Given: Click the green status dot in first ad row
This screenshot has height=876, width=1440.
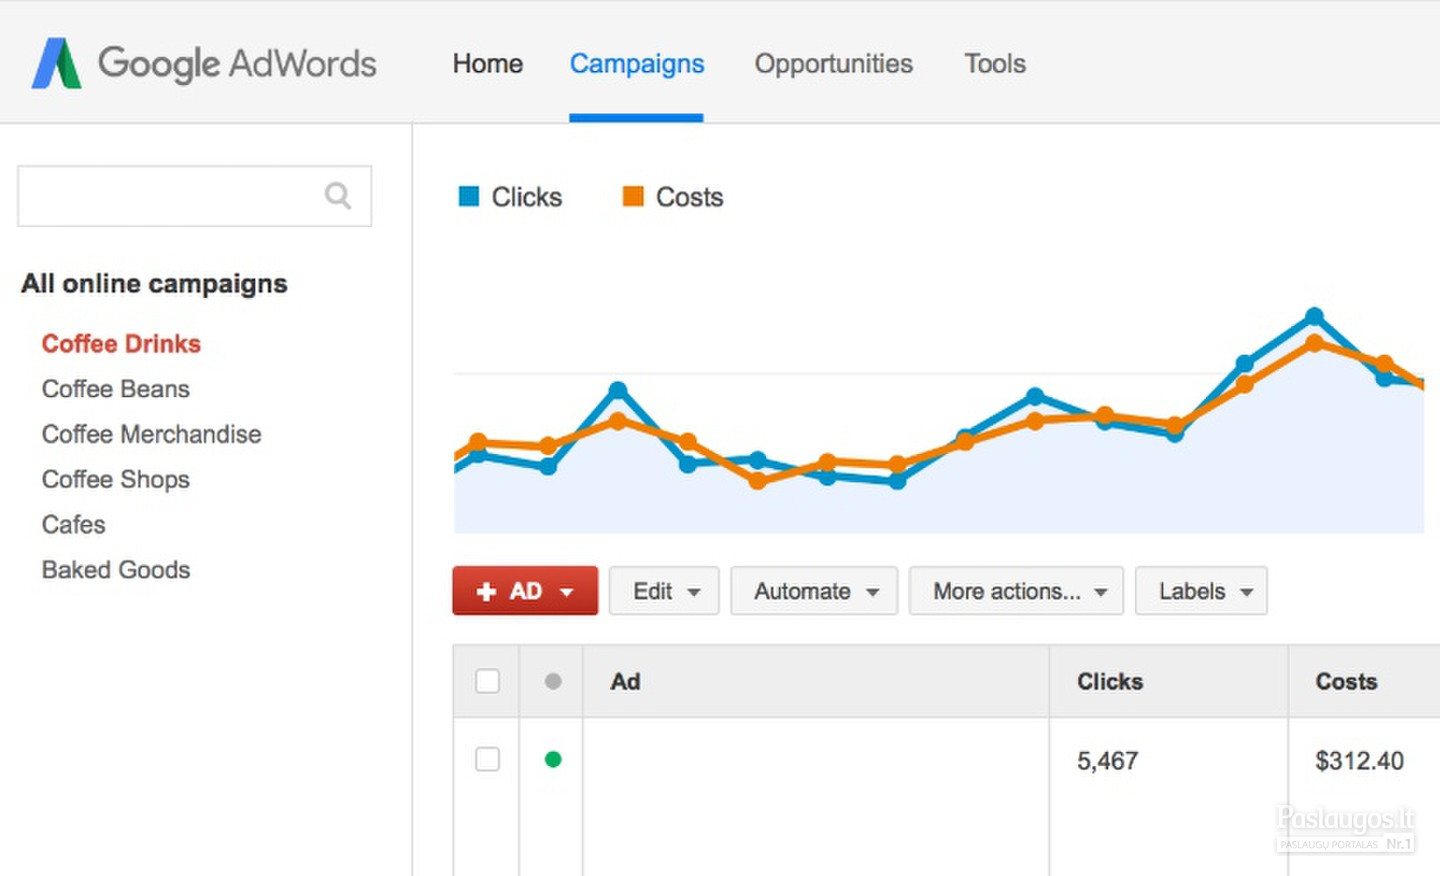Looking at the screenshot, I should (553, 759).
